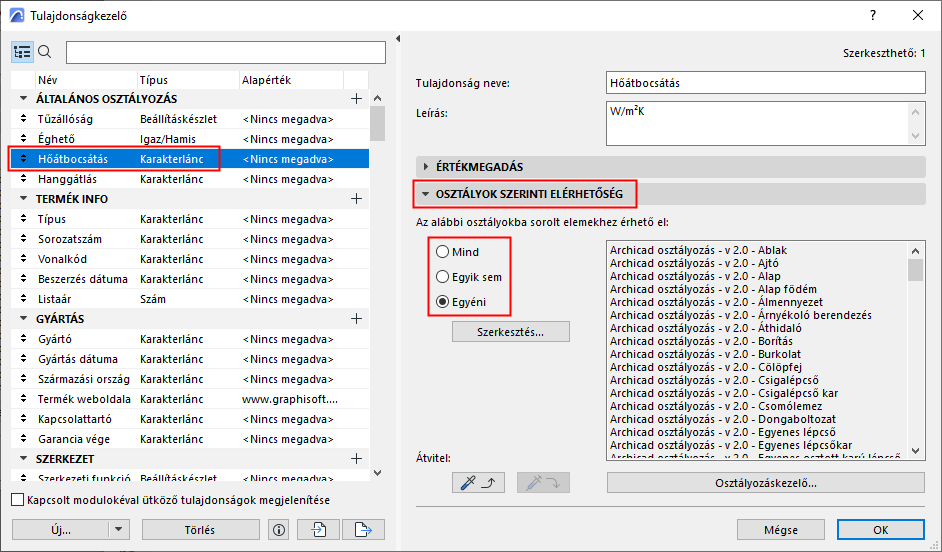Collapse OSZTÁLYOK SZERINTI ELÉRHETŐSÉG section
This screenshot has height=552, width=942.
point(426,194)
